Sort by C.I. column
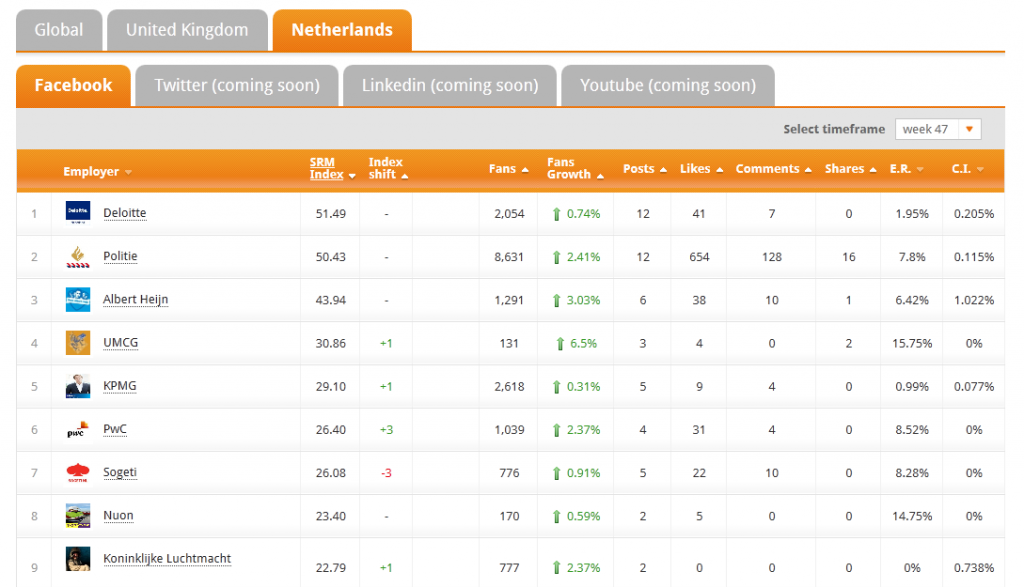The height and width of the screenshot is (587, 1024). pos(967,168)
